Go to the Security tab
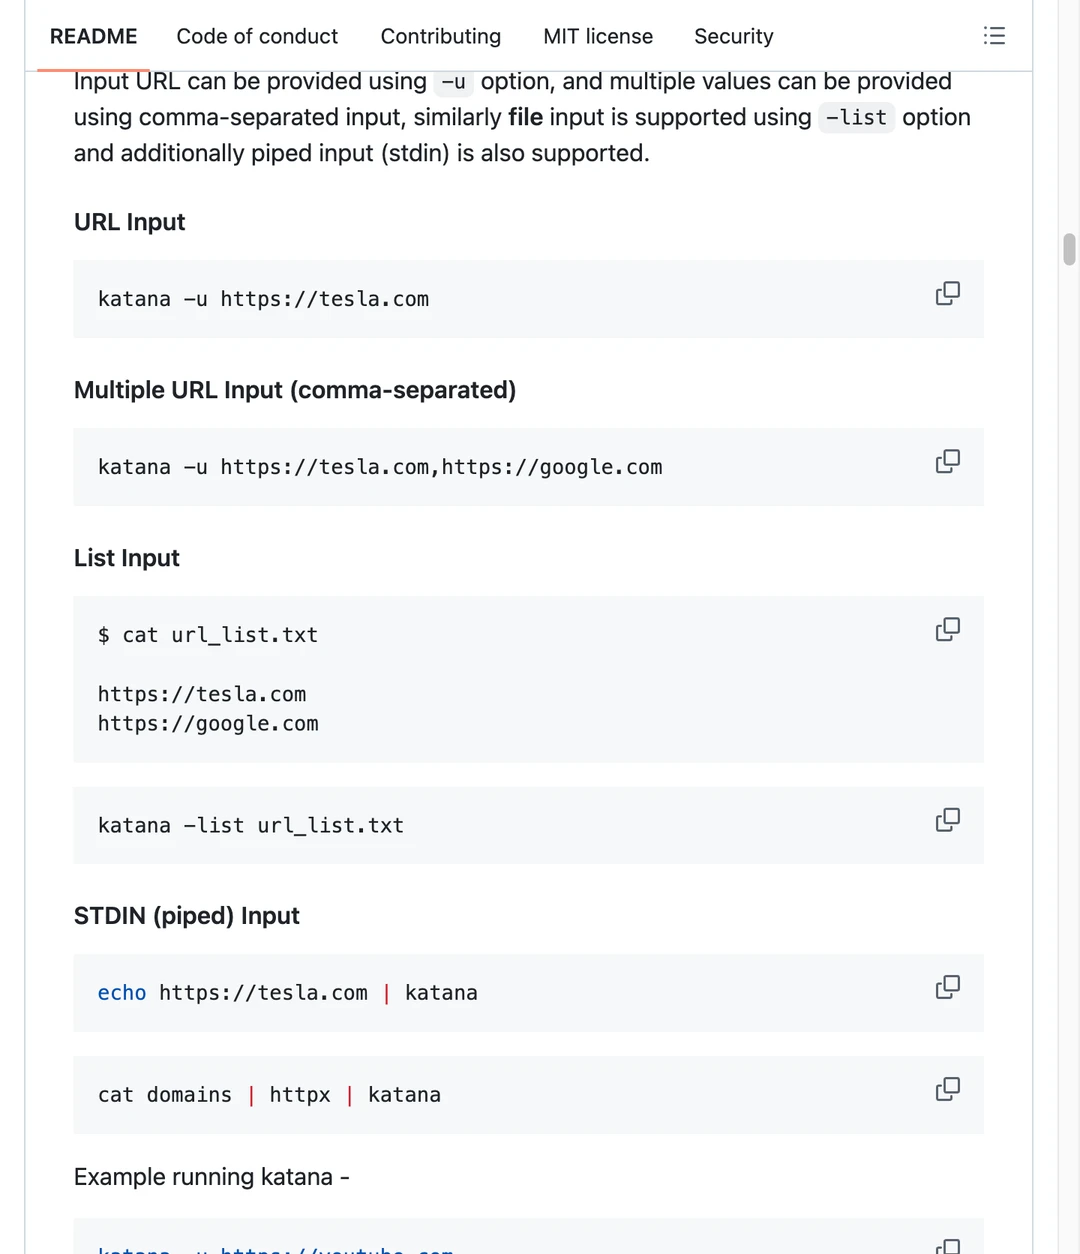The image size is (1080, 1254). click(734, 36)
